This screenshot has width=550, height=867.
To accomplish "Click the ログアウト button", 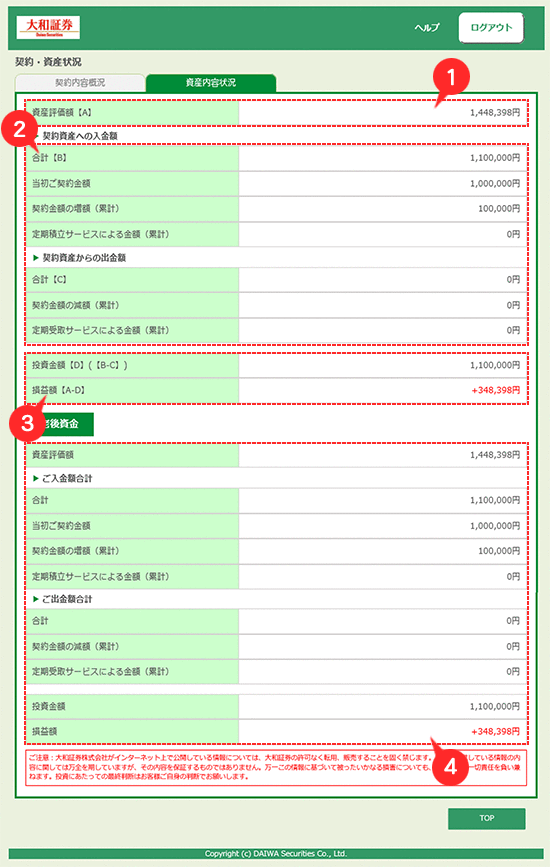I will click(491, 27).
